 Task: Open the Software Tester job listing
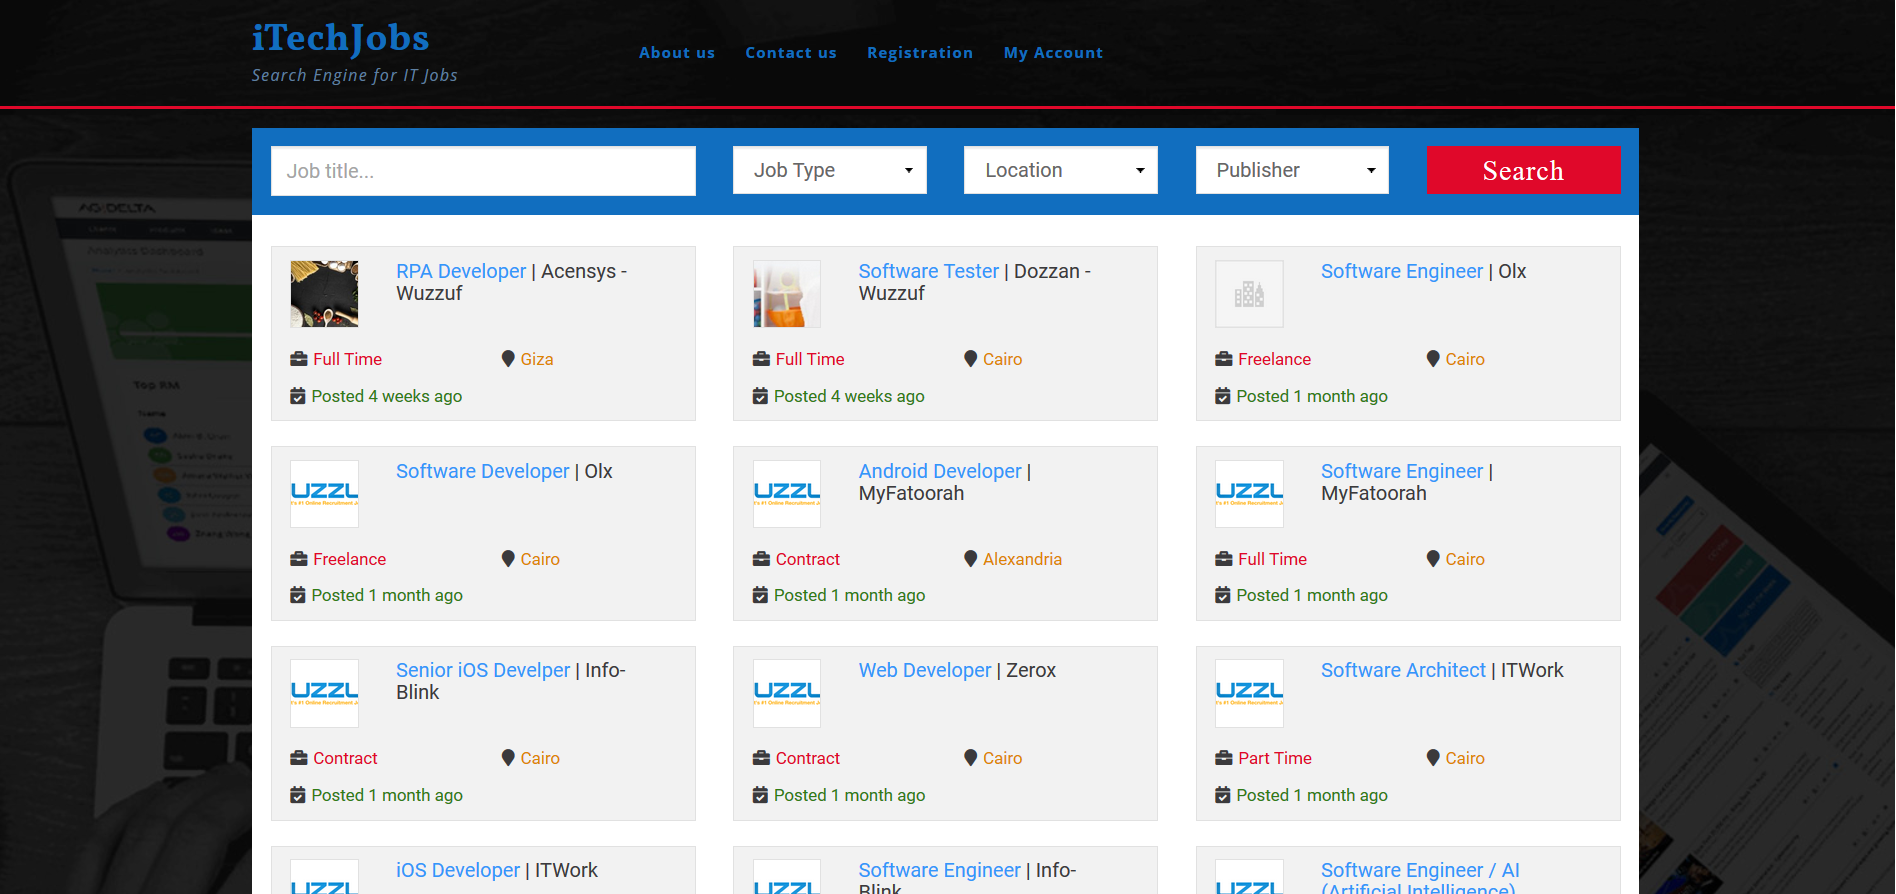pos(929,271)
